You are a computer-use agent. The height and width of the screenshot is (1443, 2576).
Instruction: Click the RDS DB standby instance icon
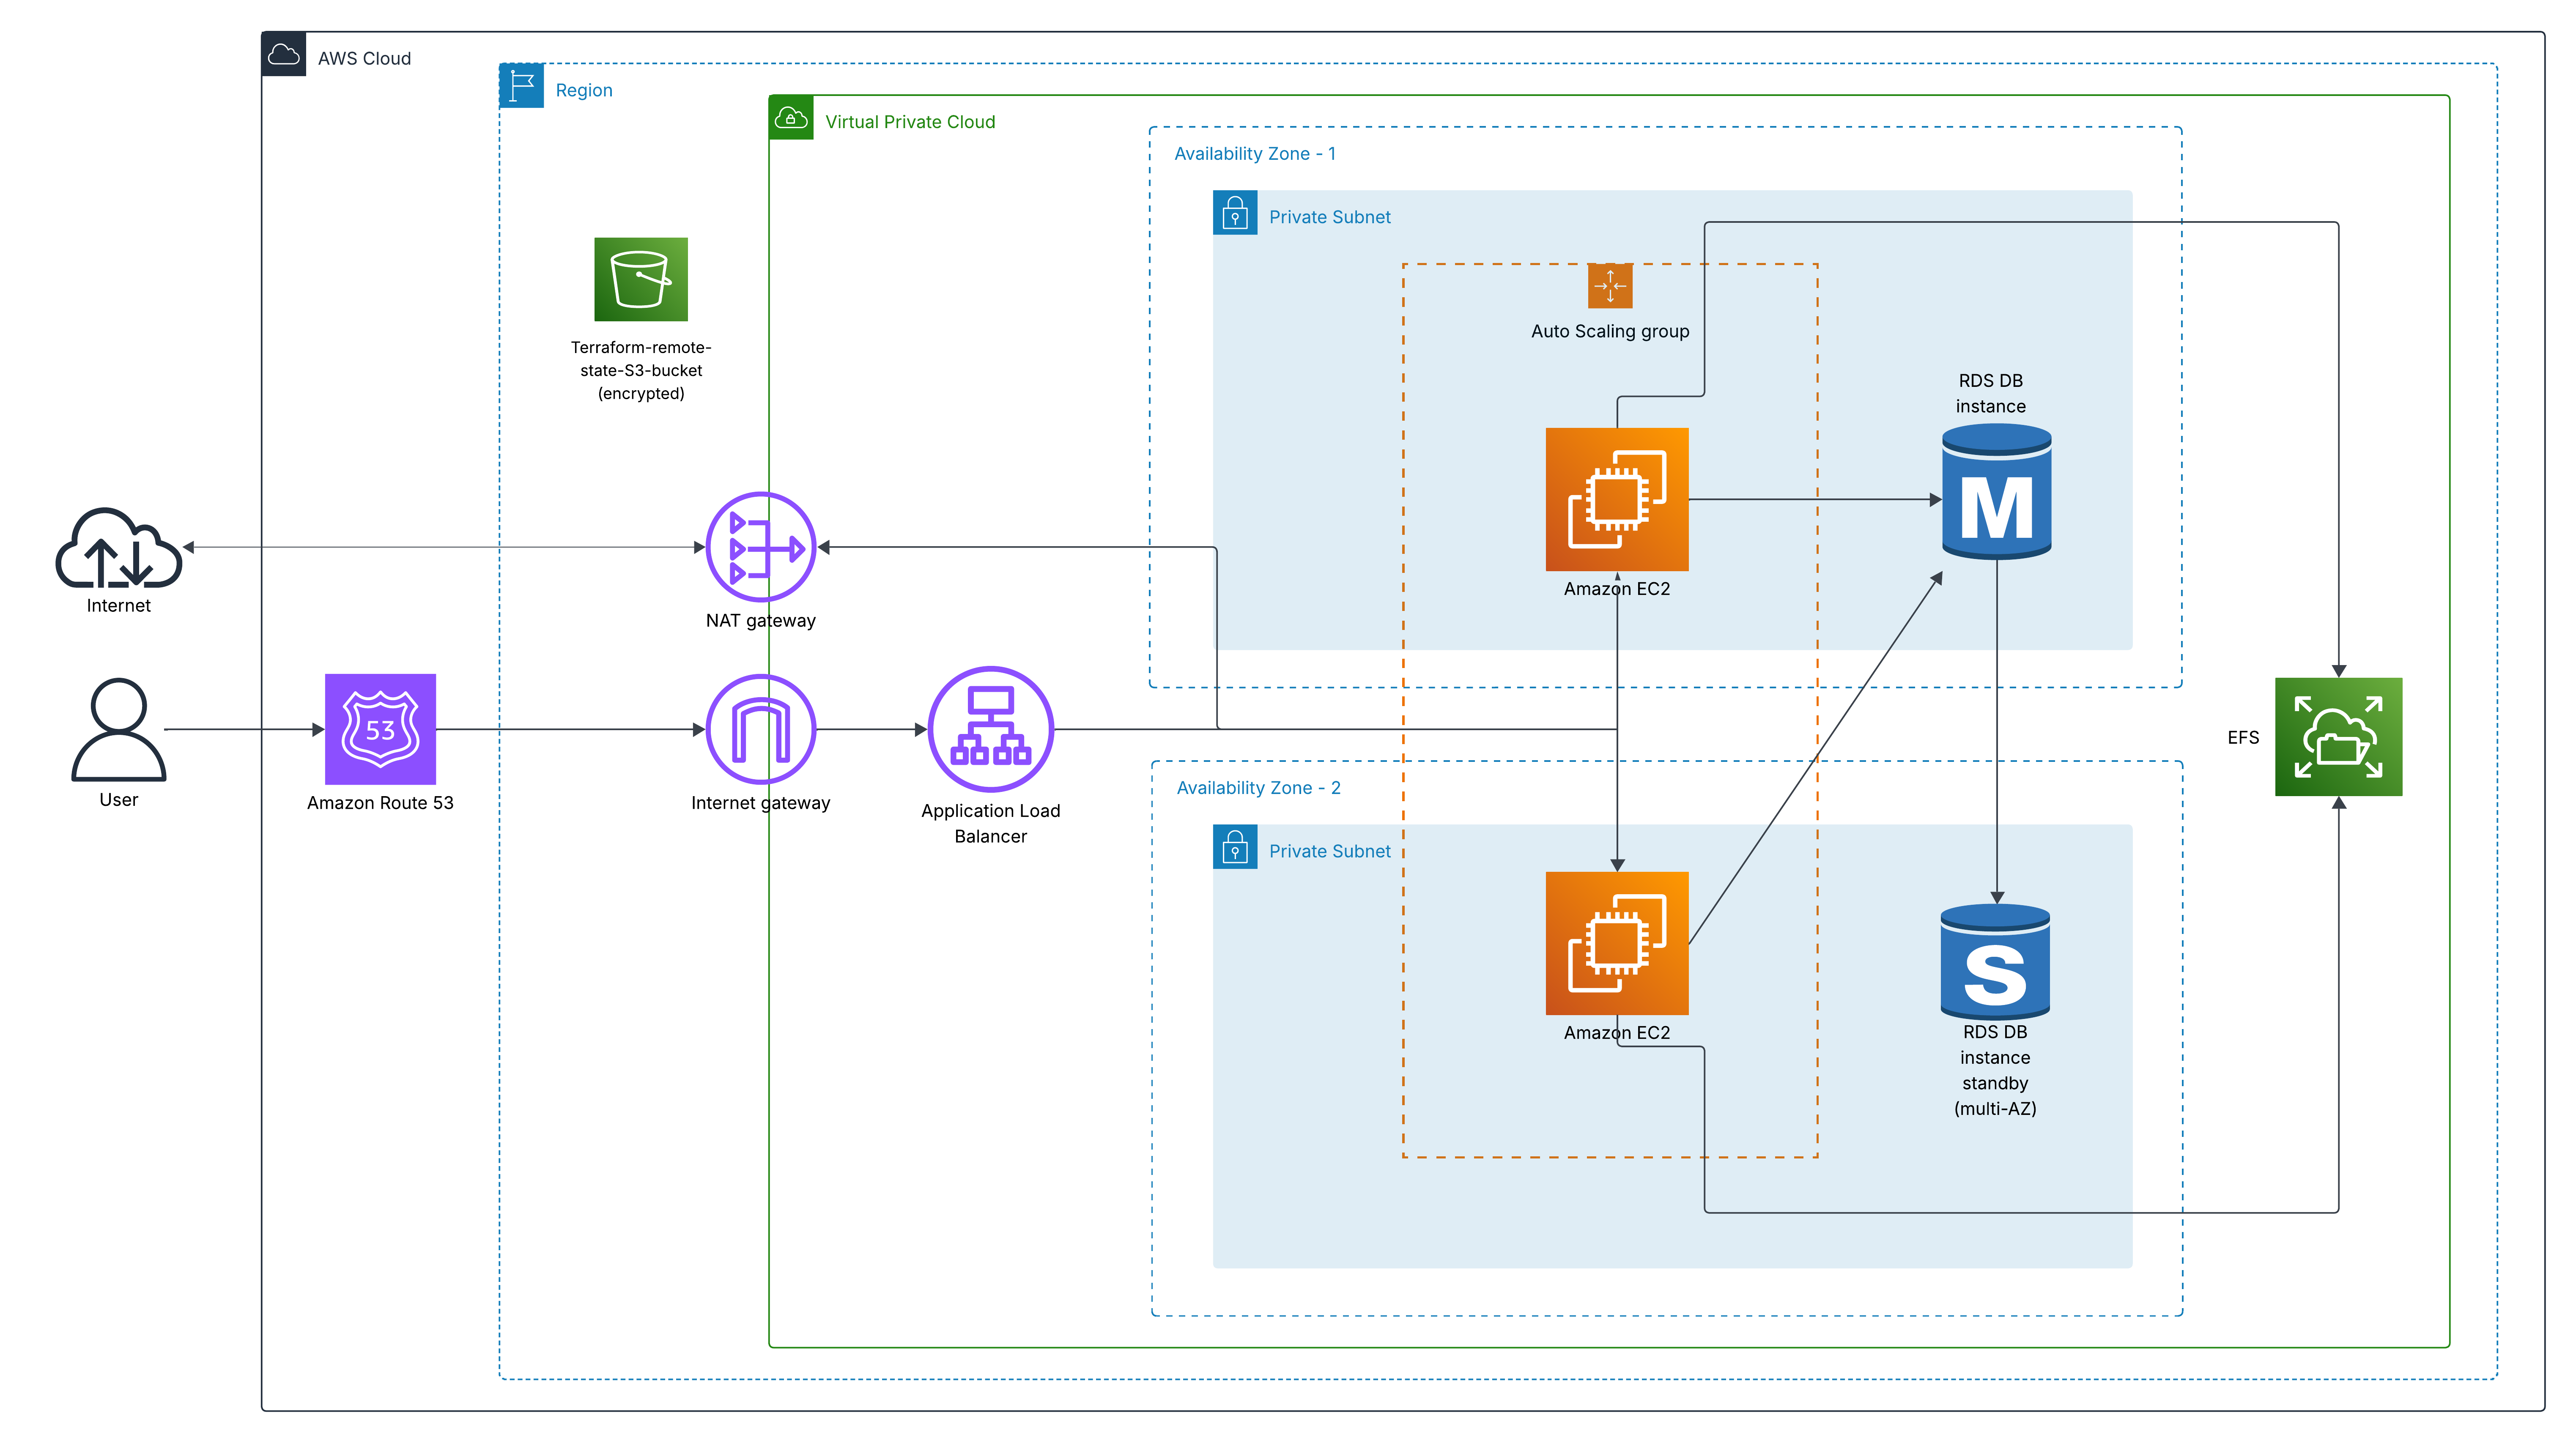[x=1994, y=961]
